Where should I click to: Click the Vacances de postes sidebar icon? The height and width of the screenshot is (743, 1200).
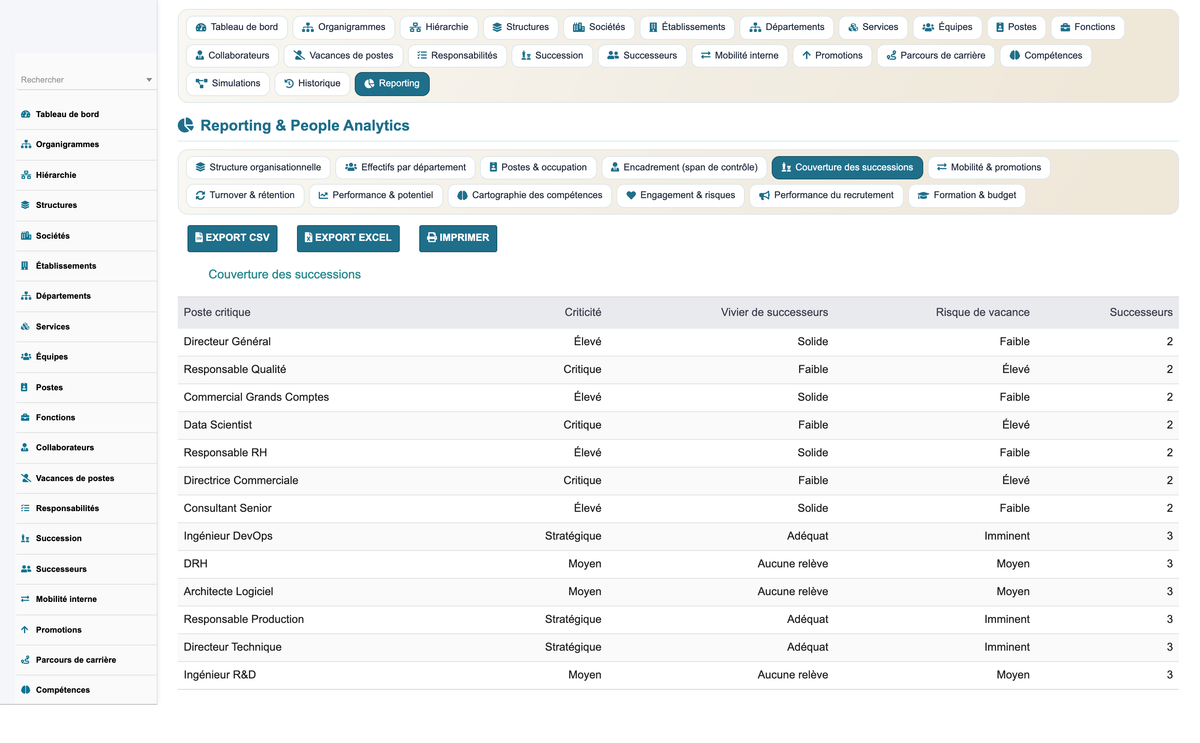click(x=25, y=478)
